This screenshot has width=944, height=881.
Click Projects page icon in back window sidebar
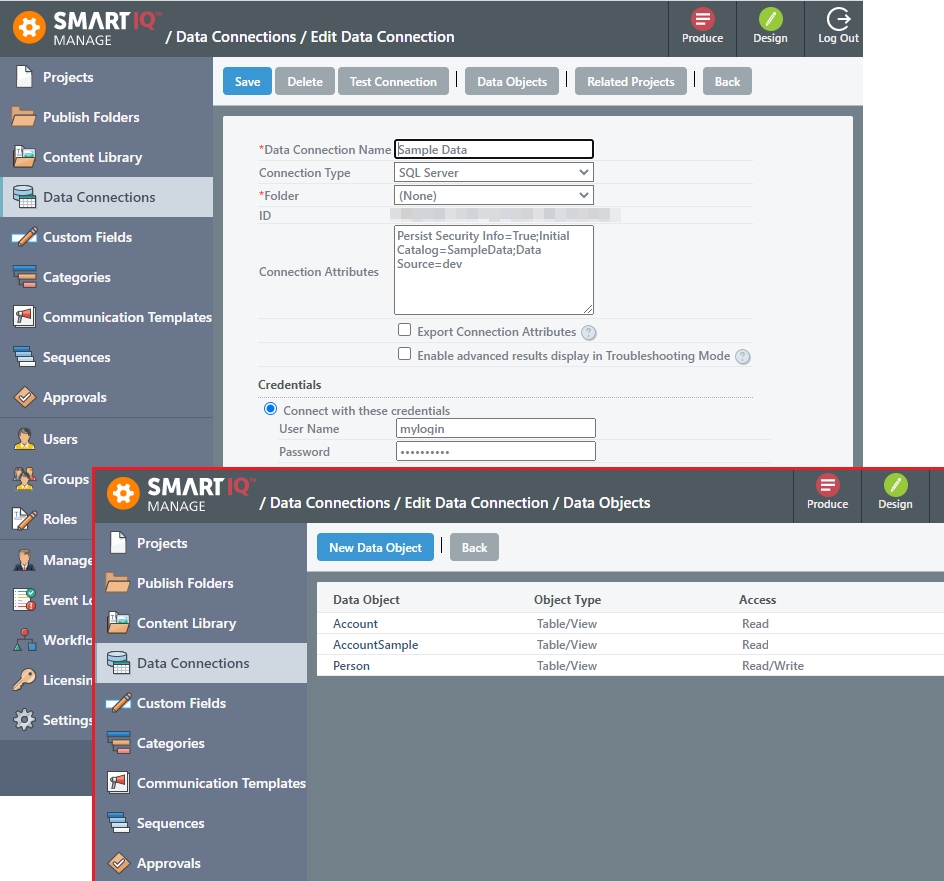coord(24,77)
